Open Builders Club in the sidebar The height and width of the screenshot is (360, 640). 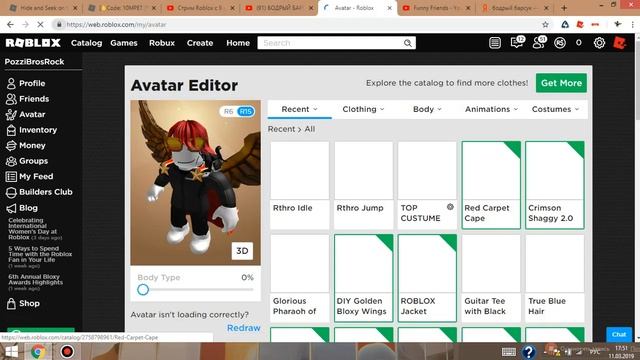(x=39, y=192)
